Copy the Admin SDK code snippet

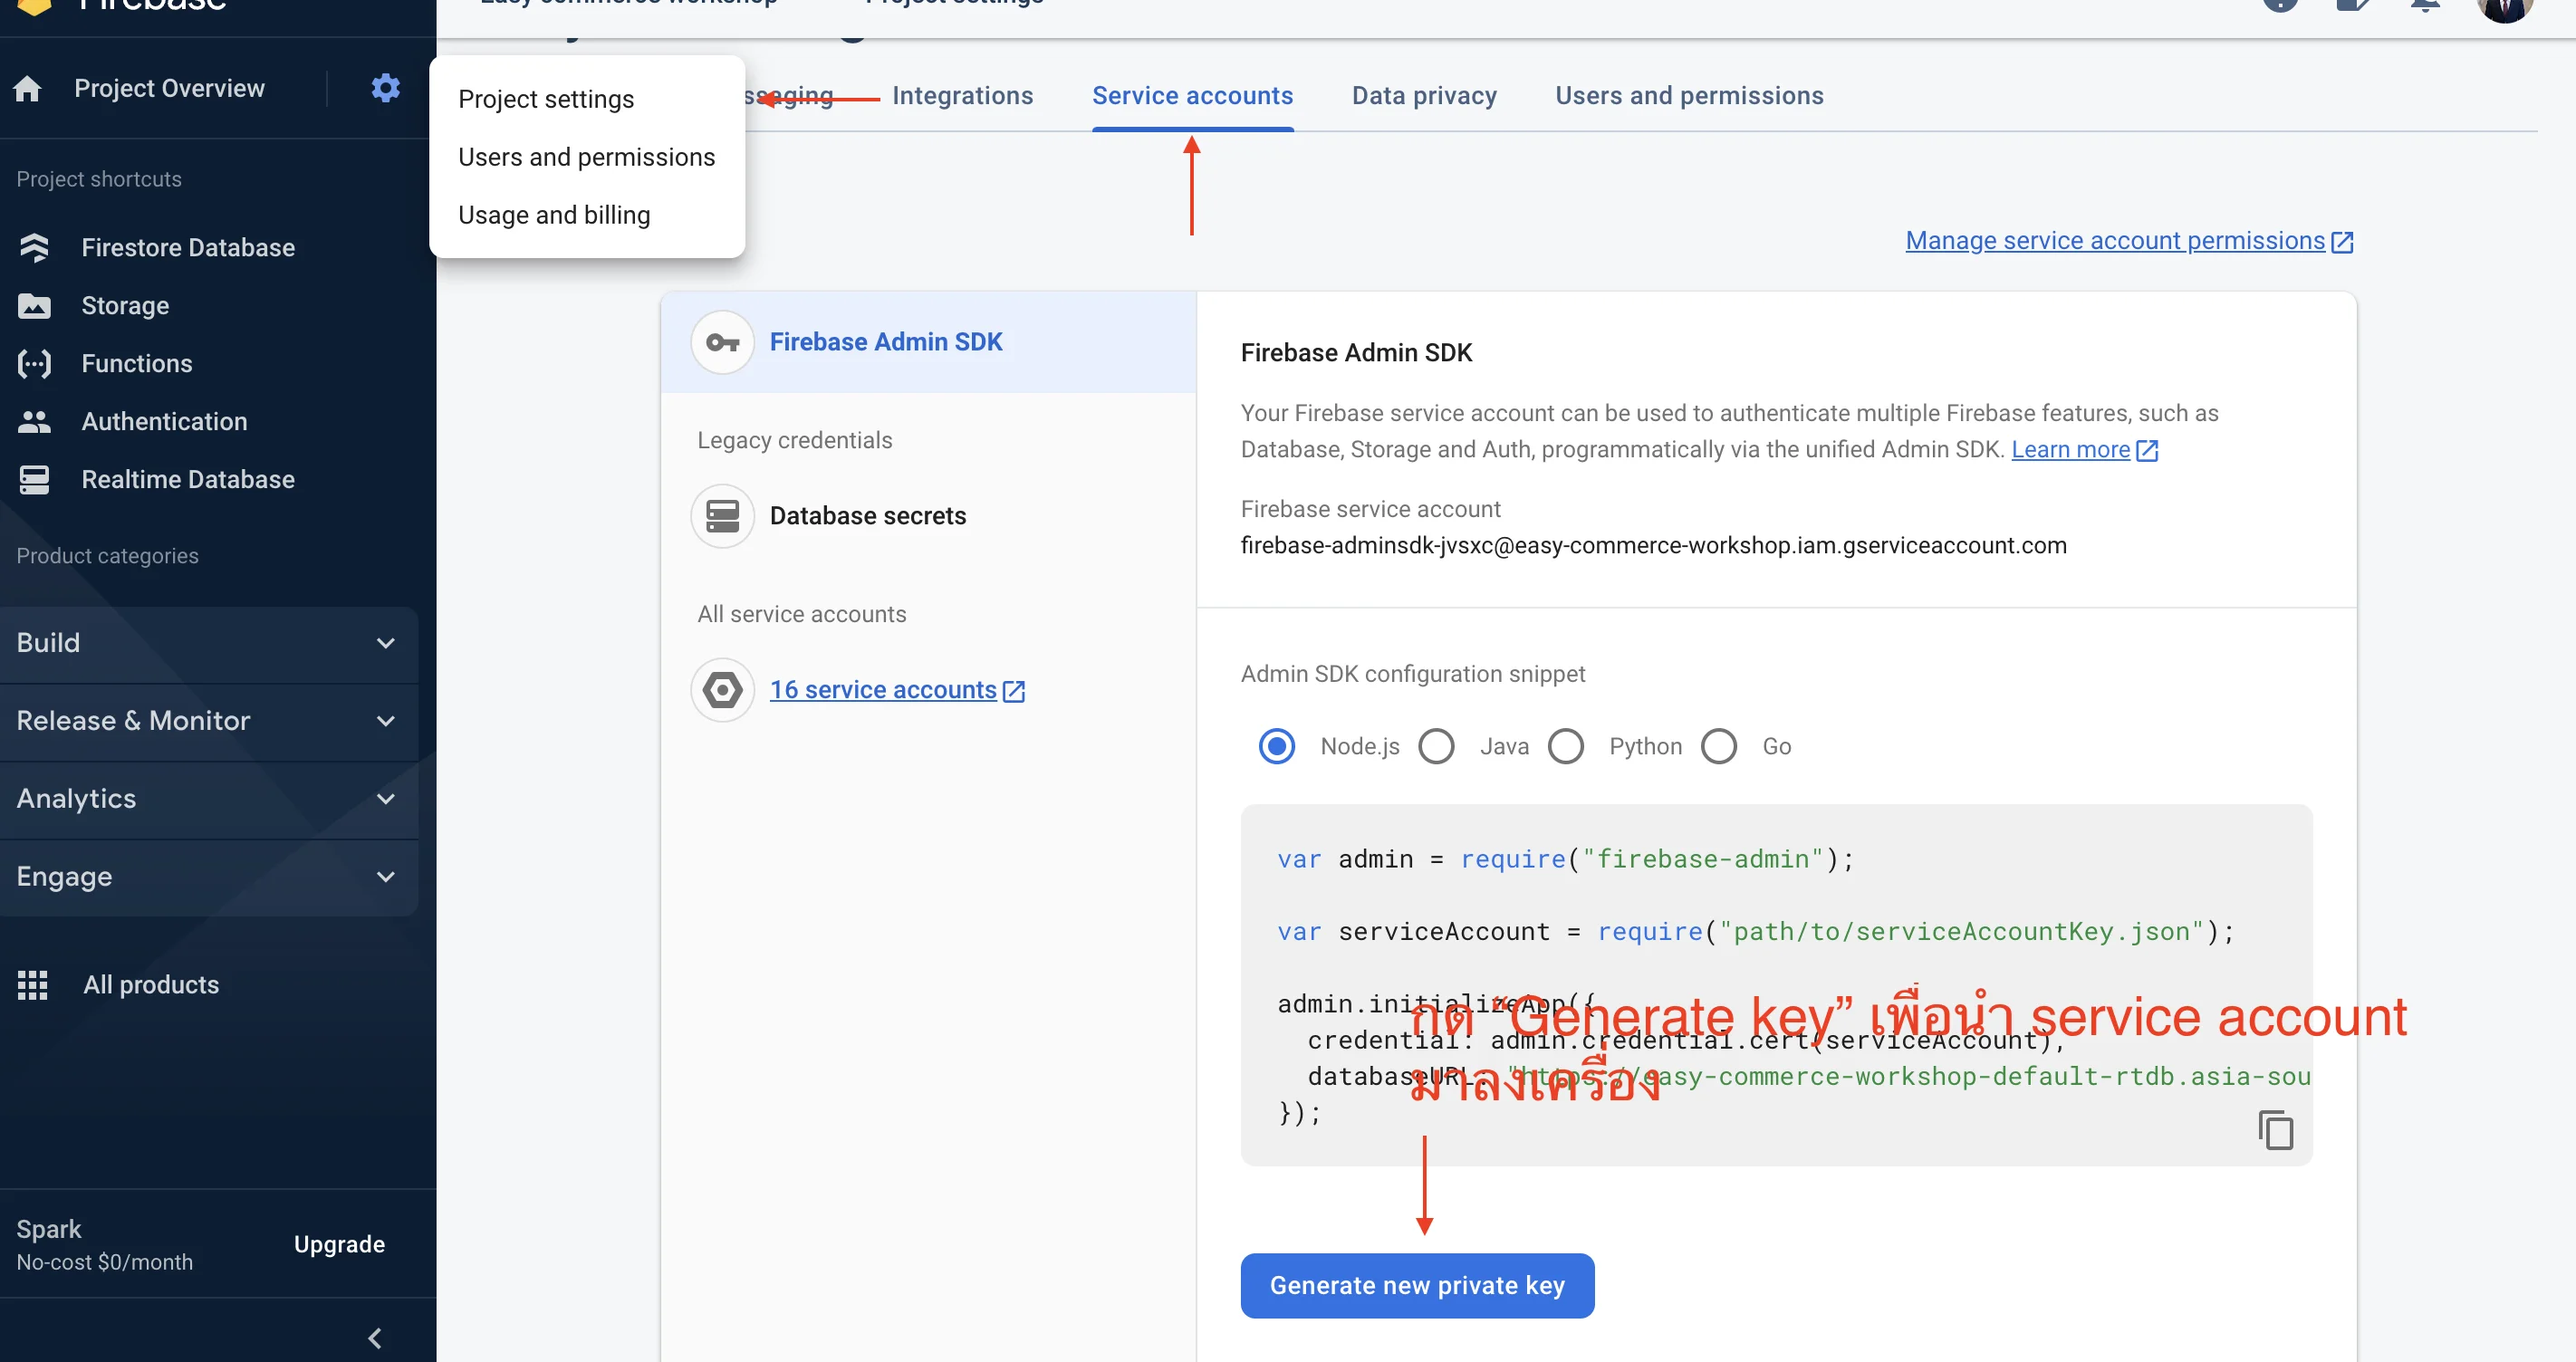(2275, 1131)
